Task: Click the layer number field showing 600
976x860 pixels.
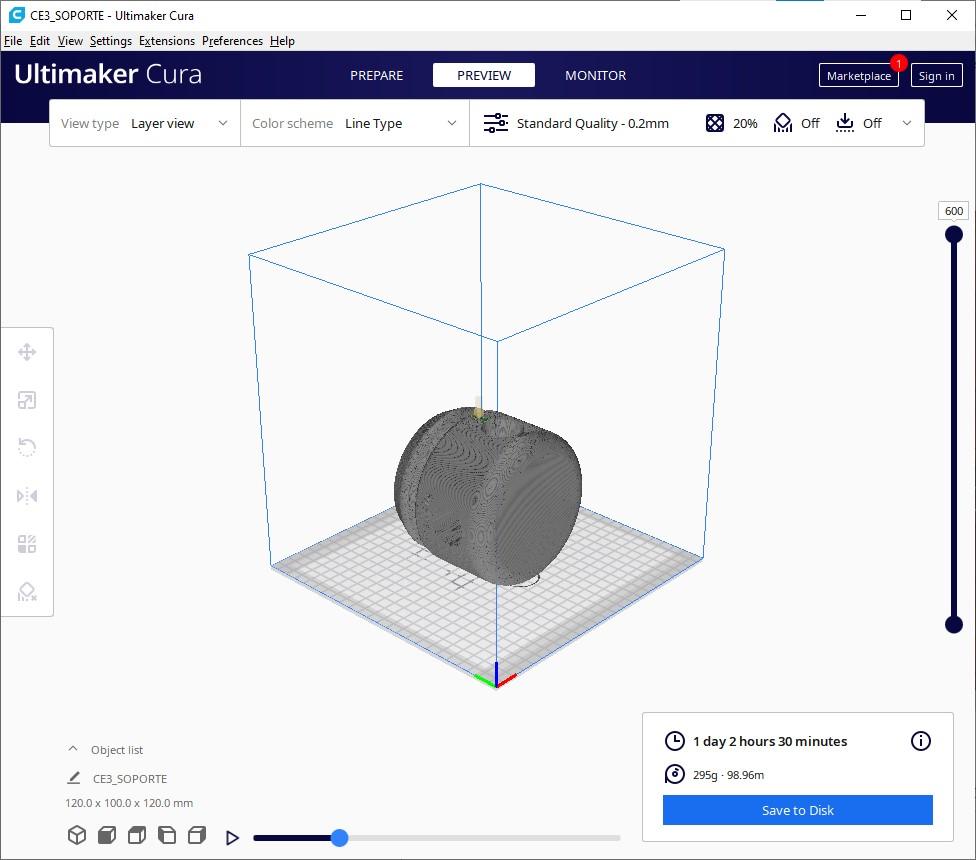Action: point(954,211)
